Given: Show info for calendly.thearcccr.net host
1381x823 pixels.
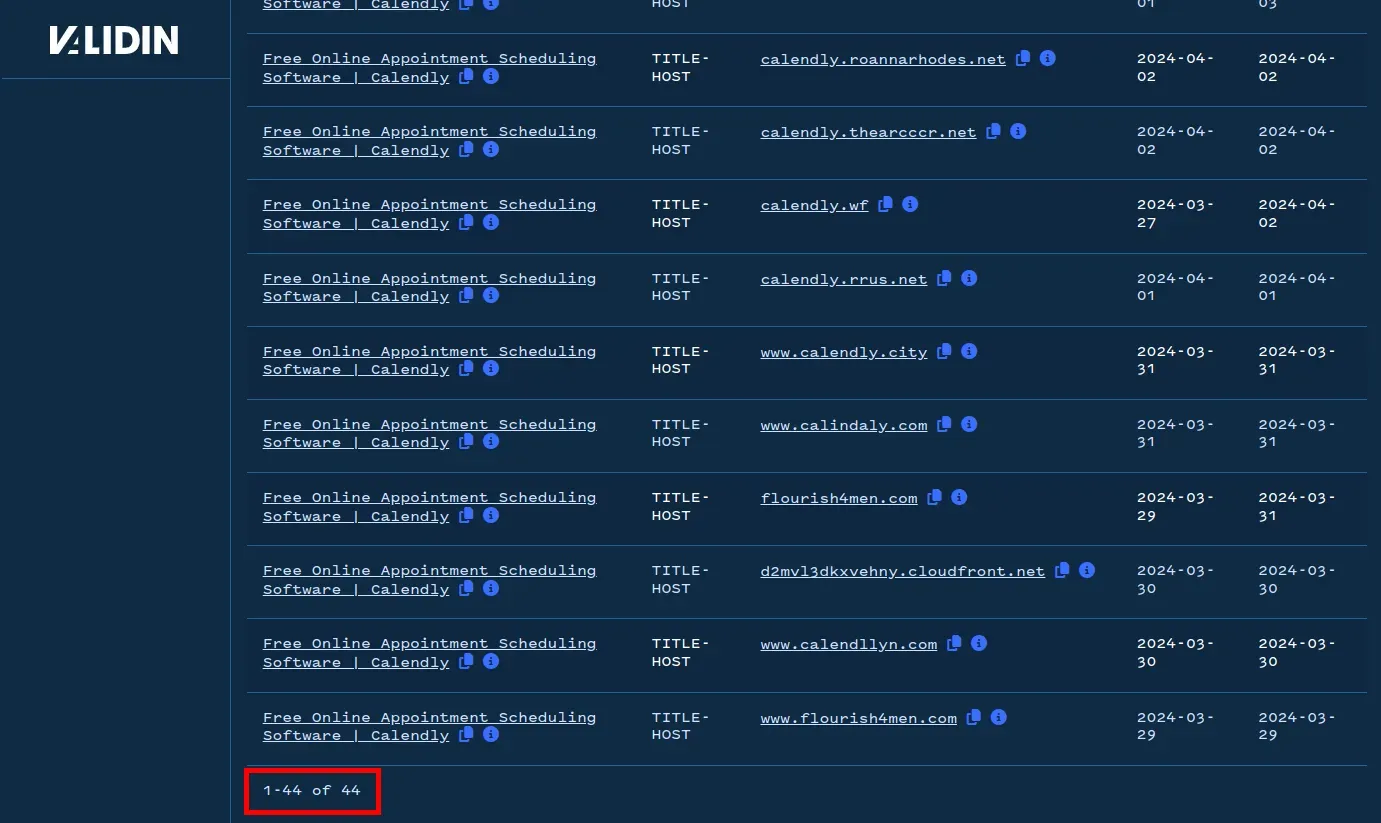Looking at the screenshot, I should (x=1017, y=131).
